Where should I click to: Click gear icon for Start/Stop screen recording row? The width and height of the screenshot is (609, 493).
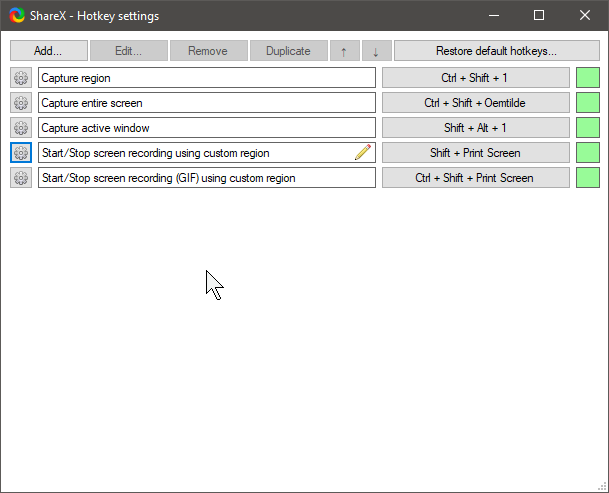pos(21,153)
